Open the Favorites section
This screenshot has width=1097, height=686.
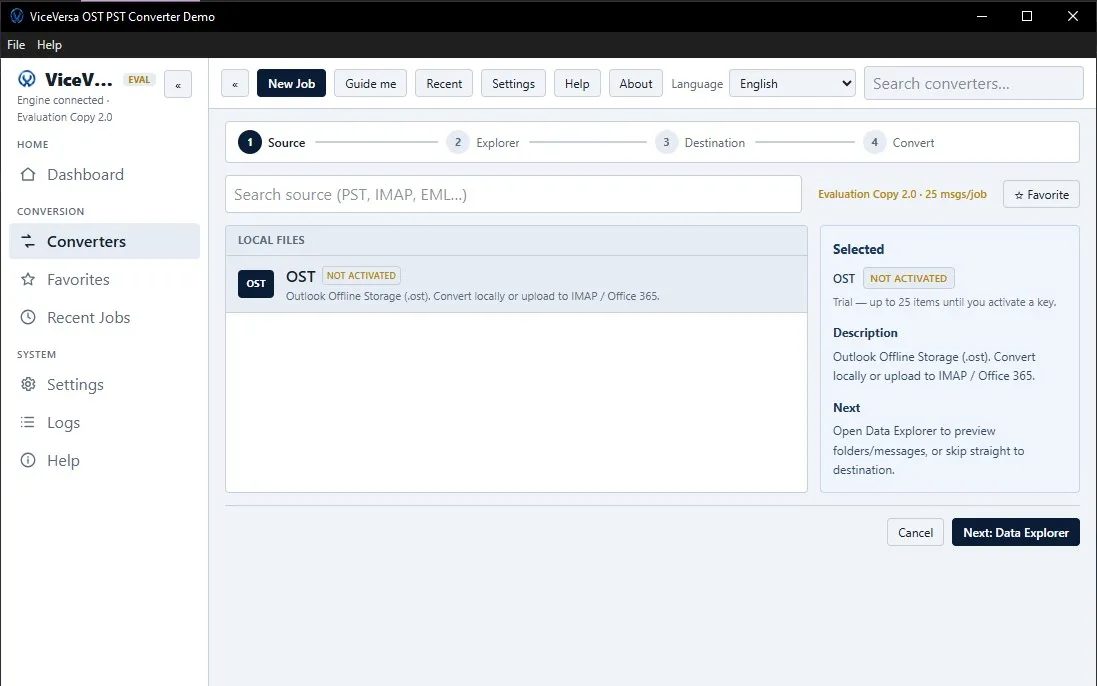click(x=104, y=279)
